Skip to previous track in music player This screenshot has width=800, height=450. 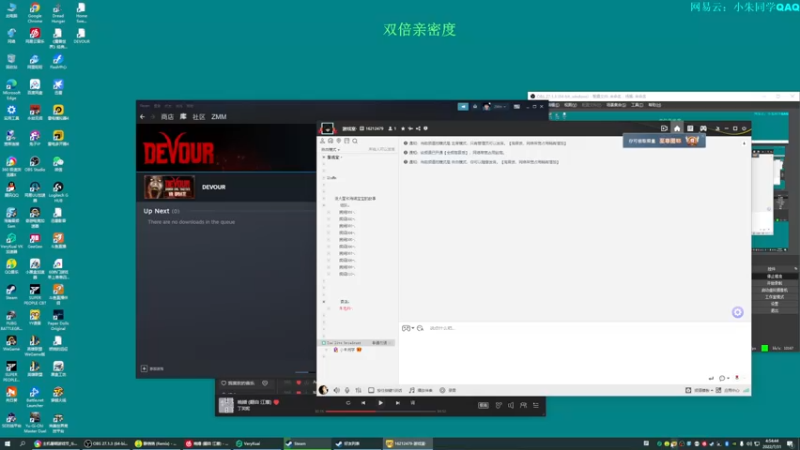(363, 403)
